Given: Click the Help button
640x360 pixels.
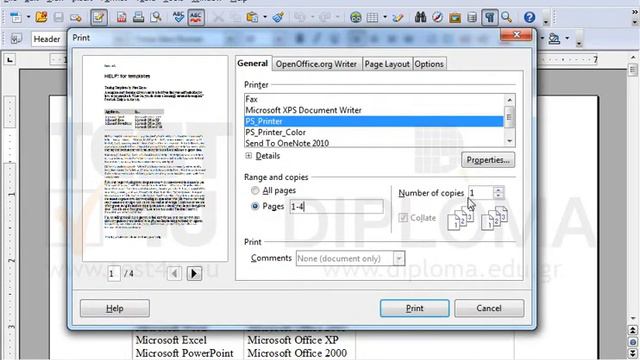Looking at the screenshot, I should coord(115,308).
